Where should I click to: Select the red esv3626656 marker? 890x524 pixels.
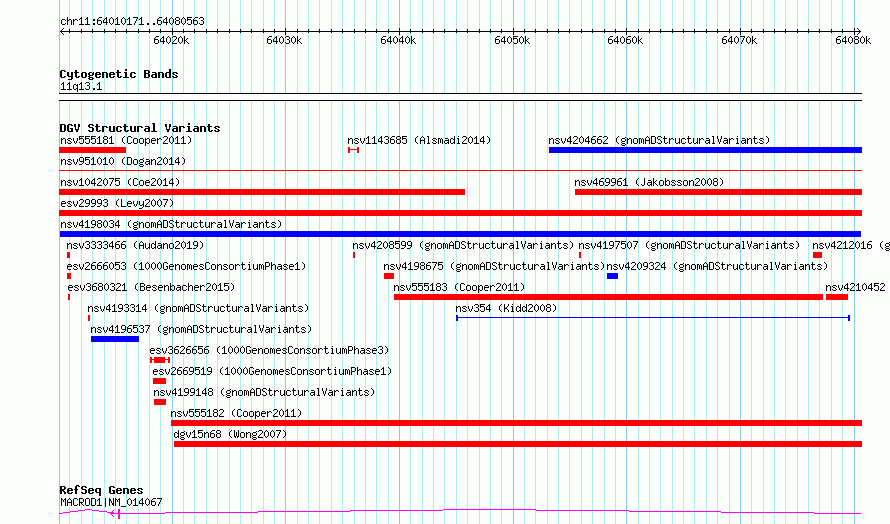160,360
